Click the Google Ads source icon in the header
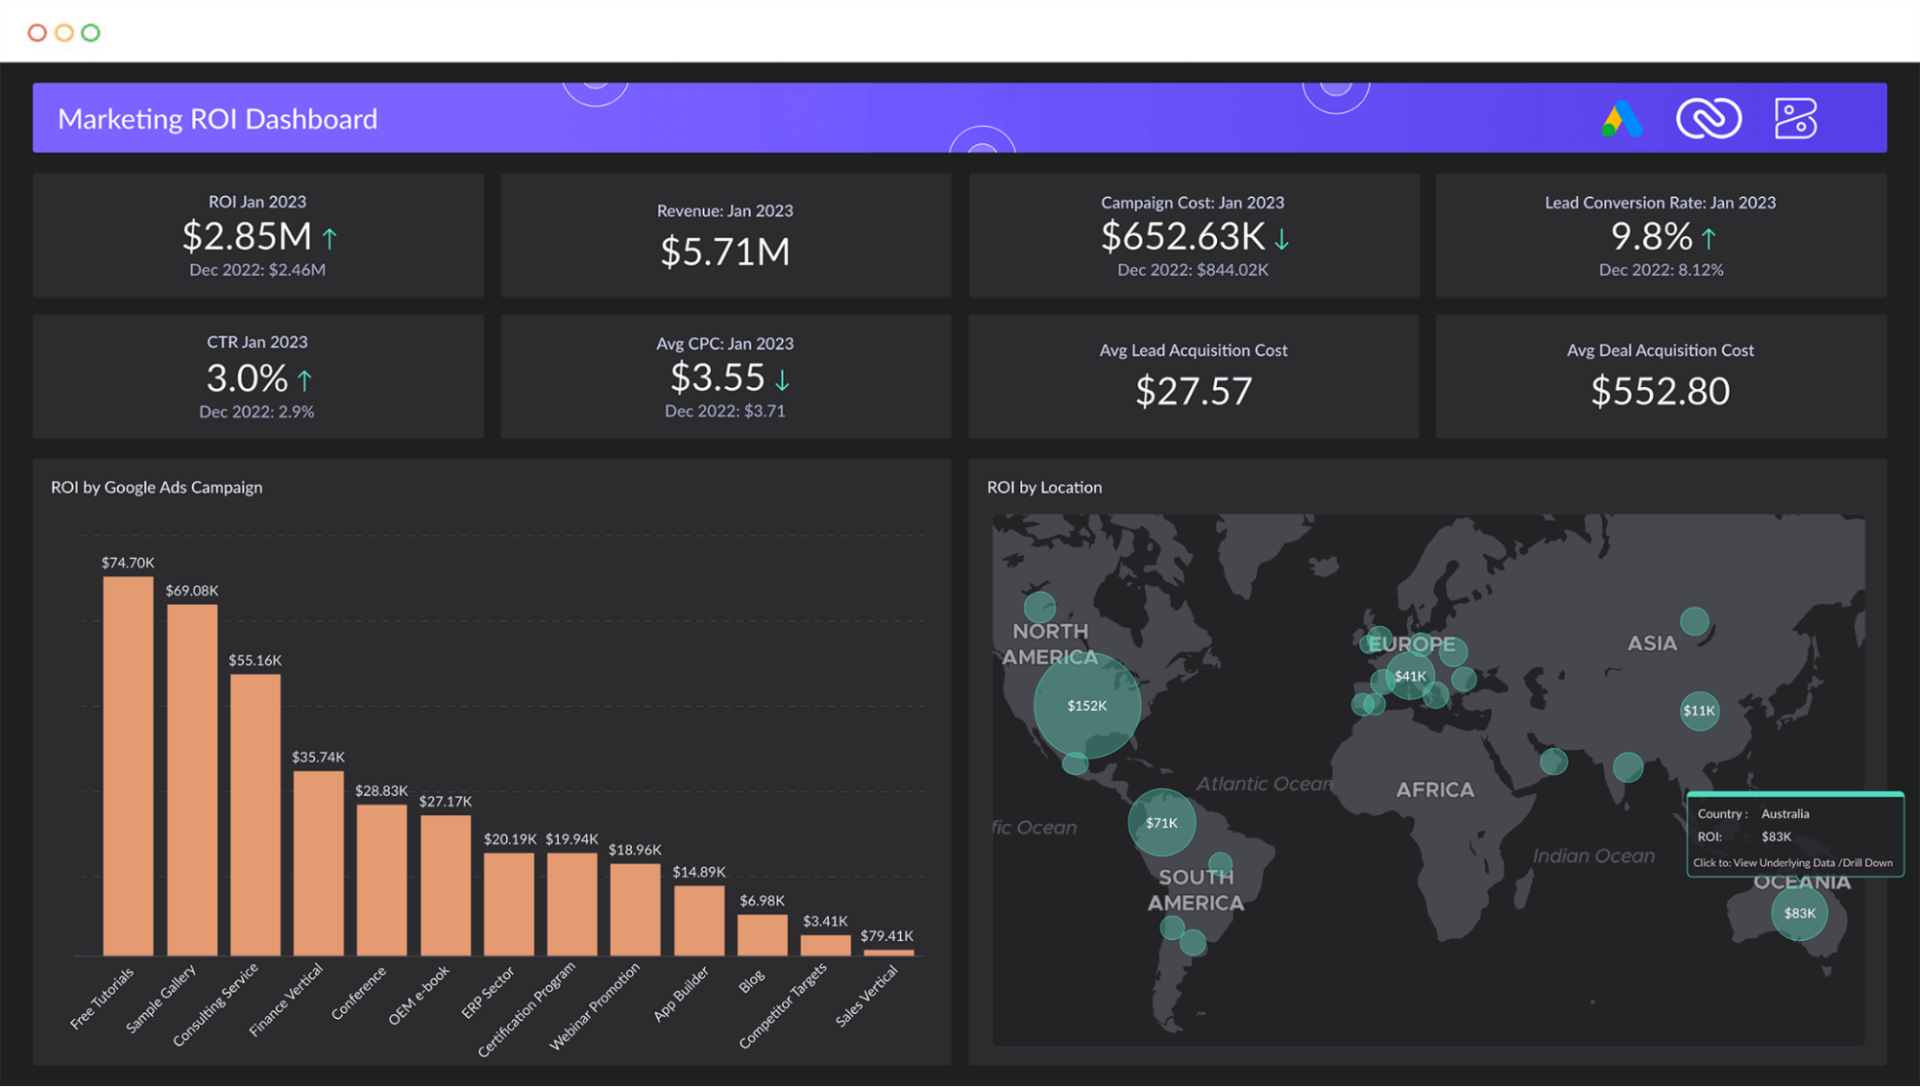This screenshot has width=1920, height=1087. pos(1619,118)
